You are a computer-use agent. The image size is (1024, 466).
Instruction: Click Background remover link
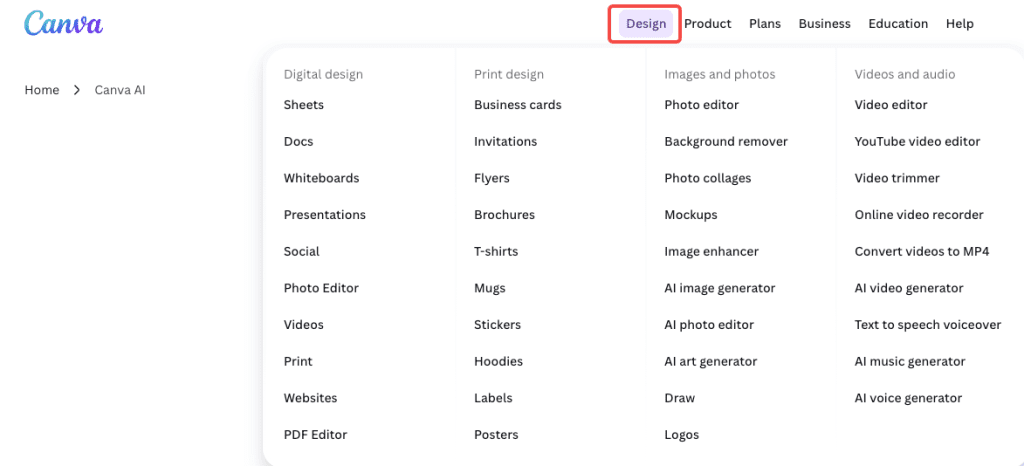coord(725,142)
